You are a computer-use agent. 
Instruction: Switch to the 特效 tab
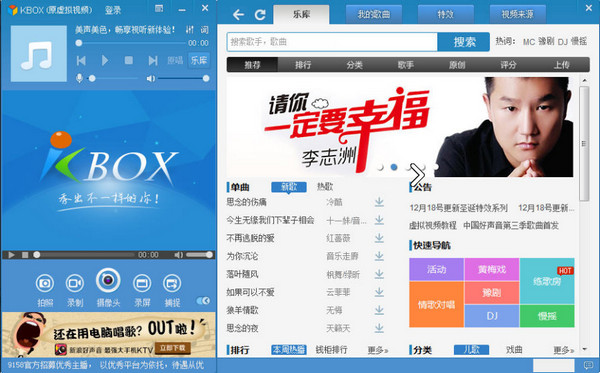pos(445,15)
